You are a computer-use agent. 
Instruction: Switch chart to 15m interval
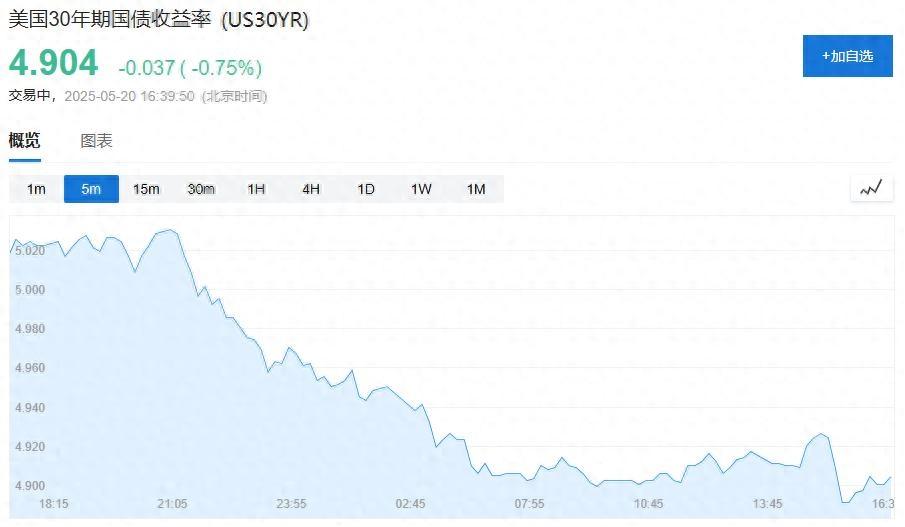point(146,189)
